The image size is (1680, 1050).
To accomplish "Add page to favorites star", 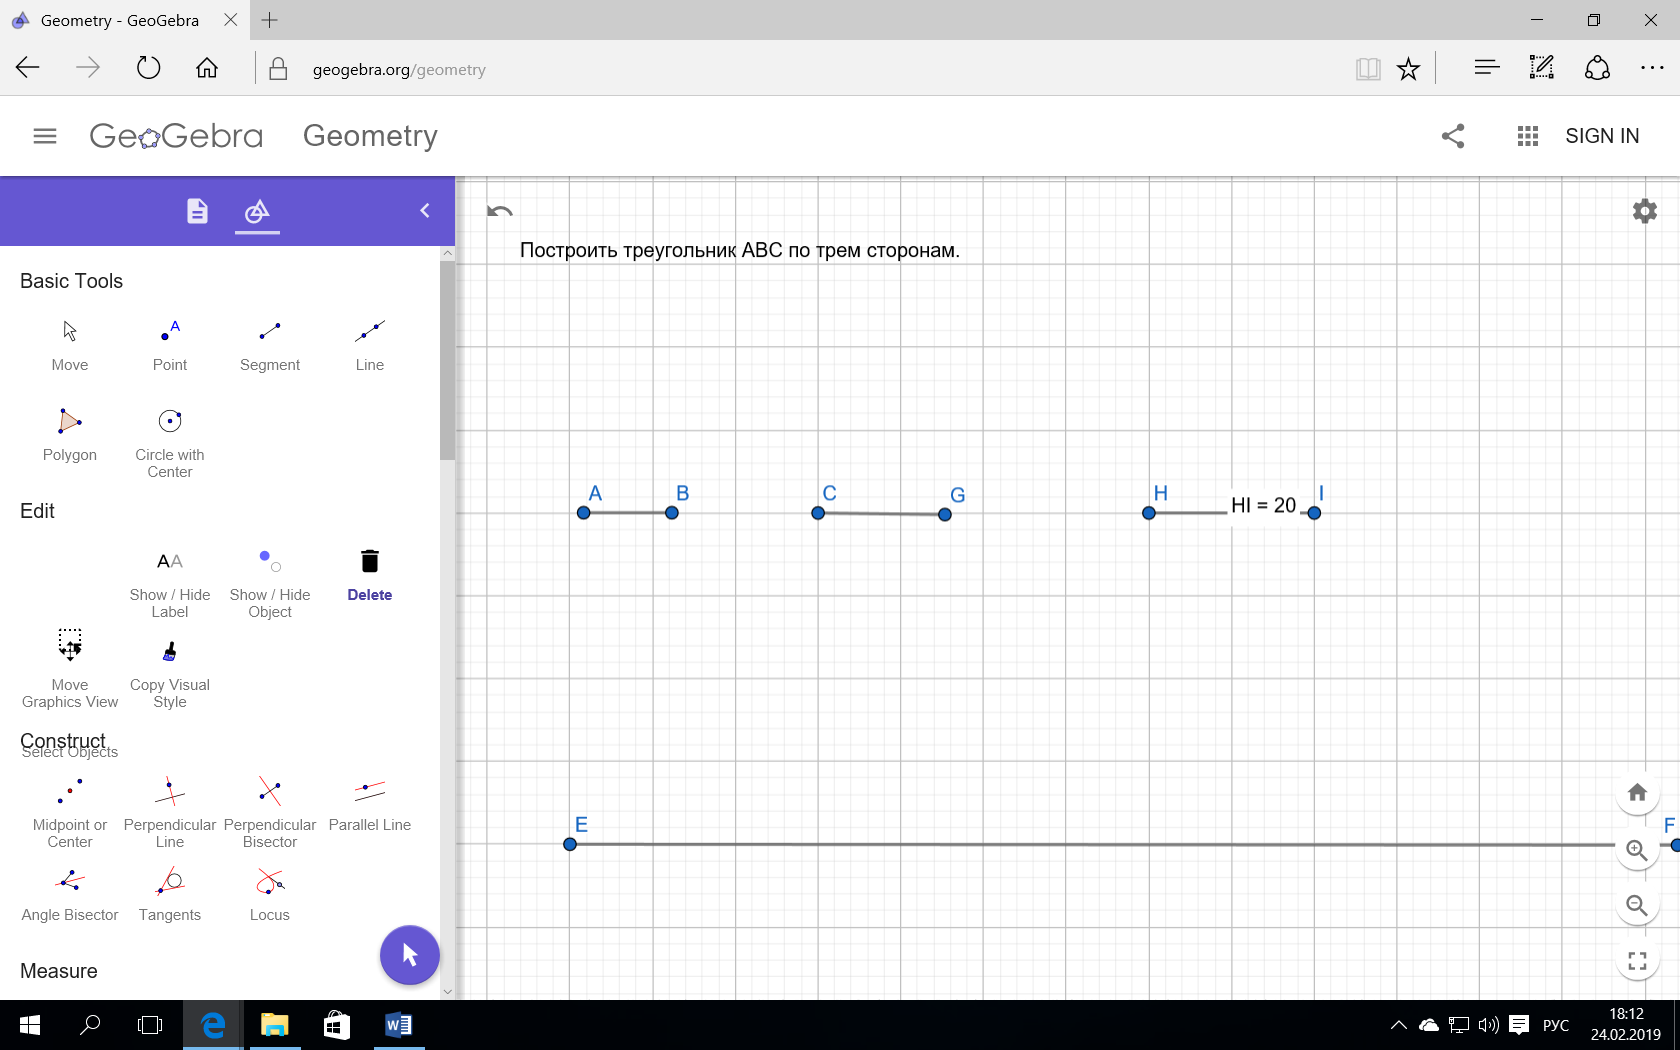I will (1408, 69).
